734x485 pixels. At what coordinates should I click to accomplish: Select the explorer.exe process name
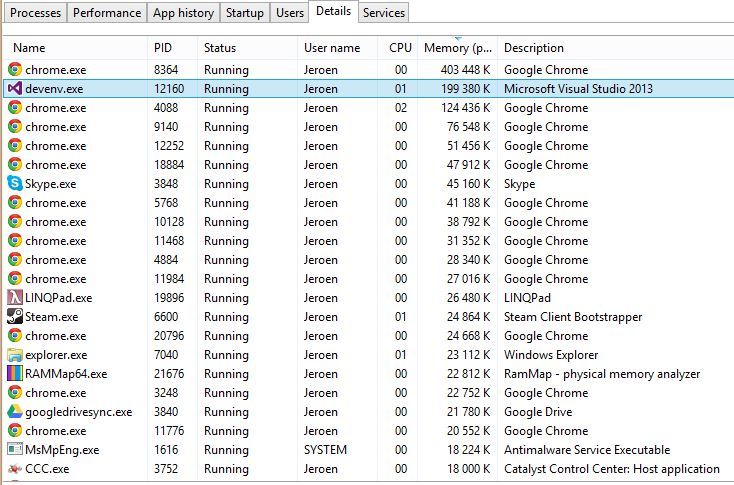(x=56, y=355)
